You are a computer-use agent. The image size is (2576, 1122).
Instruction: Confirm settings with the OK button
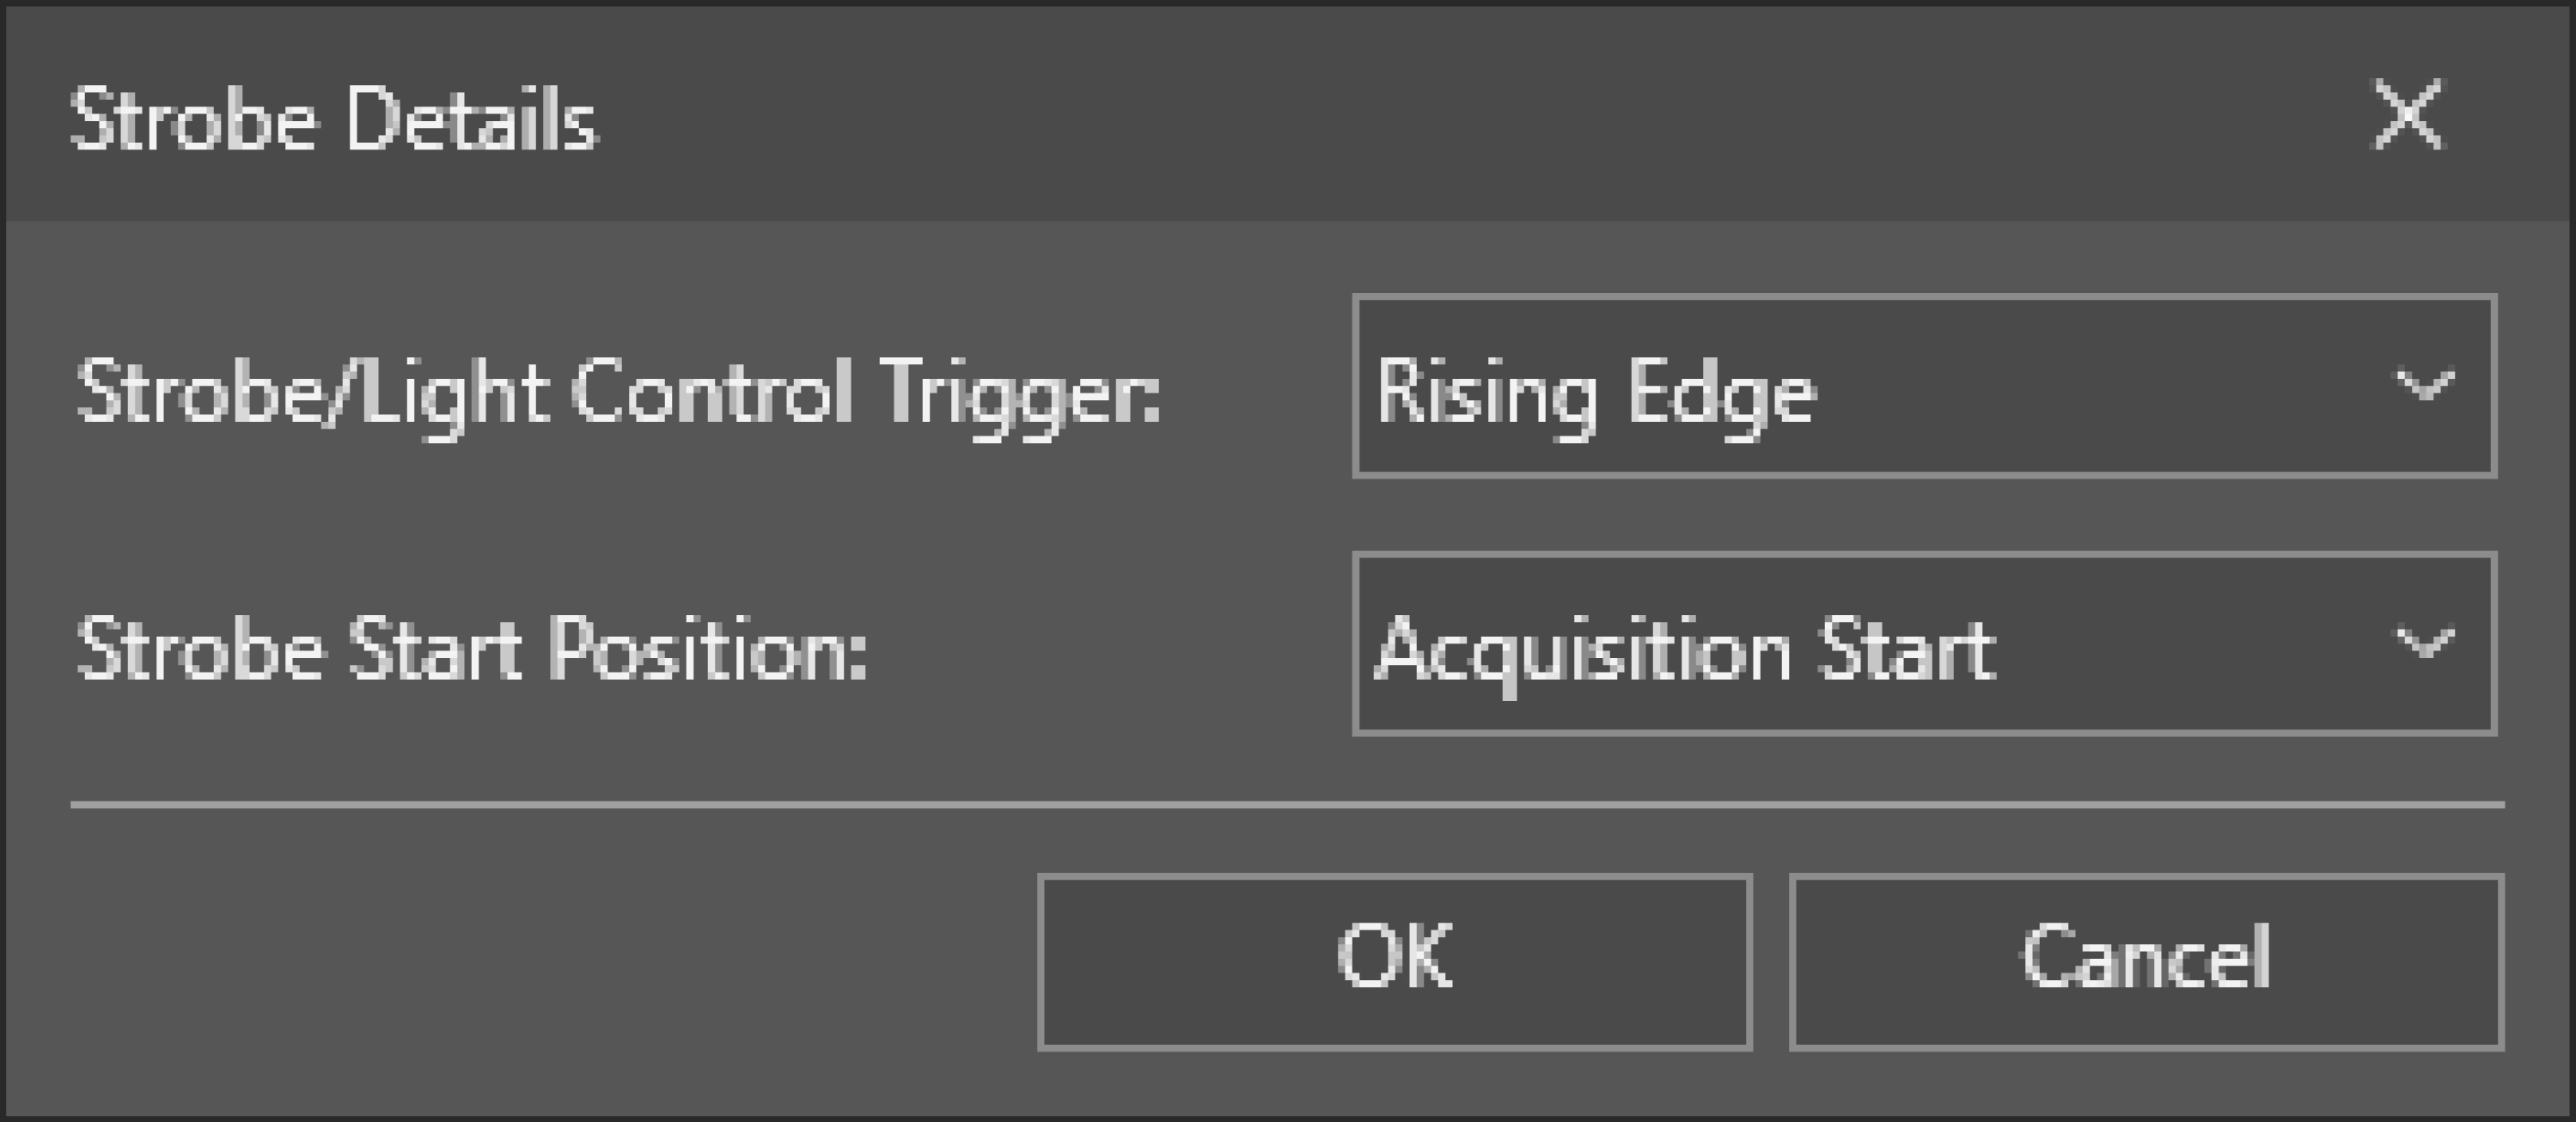click(x=1394, y=961)
